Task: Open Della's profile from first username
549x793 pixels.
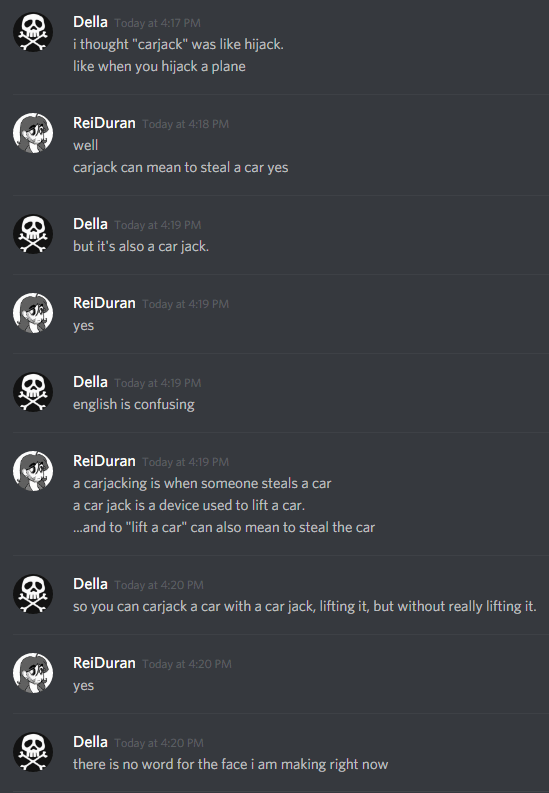Action: pos(90,22)
